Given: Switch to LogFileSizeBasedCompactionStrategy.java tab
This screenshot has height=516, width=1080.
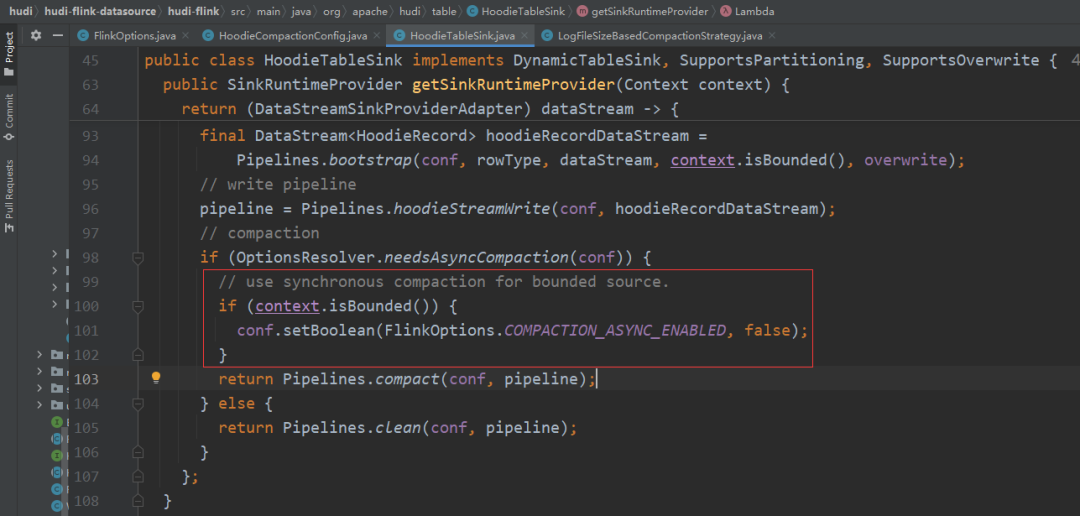Looking at the screenshot, I should click(659, 35).
